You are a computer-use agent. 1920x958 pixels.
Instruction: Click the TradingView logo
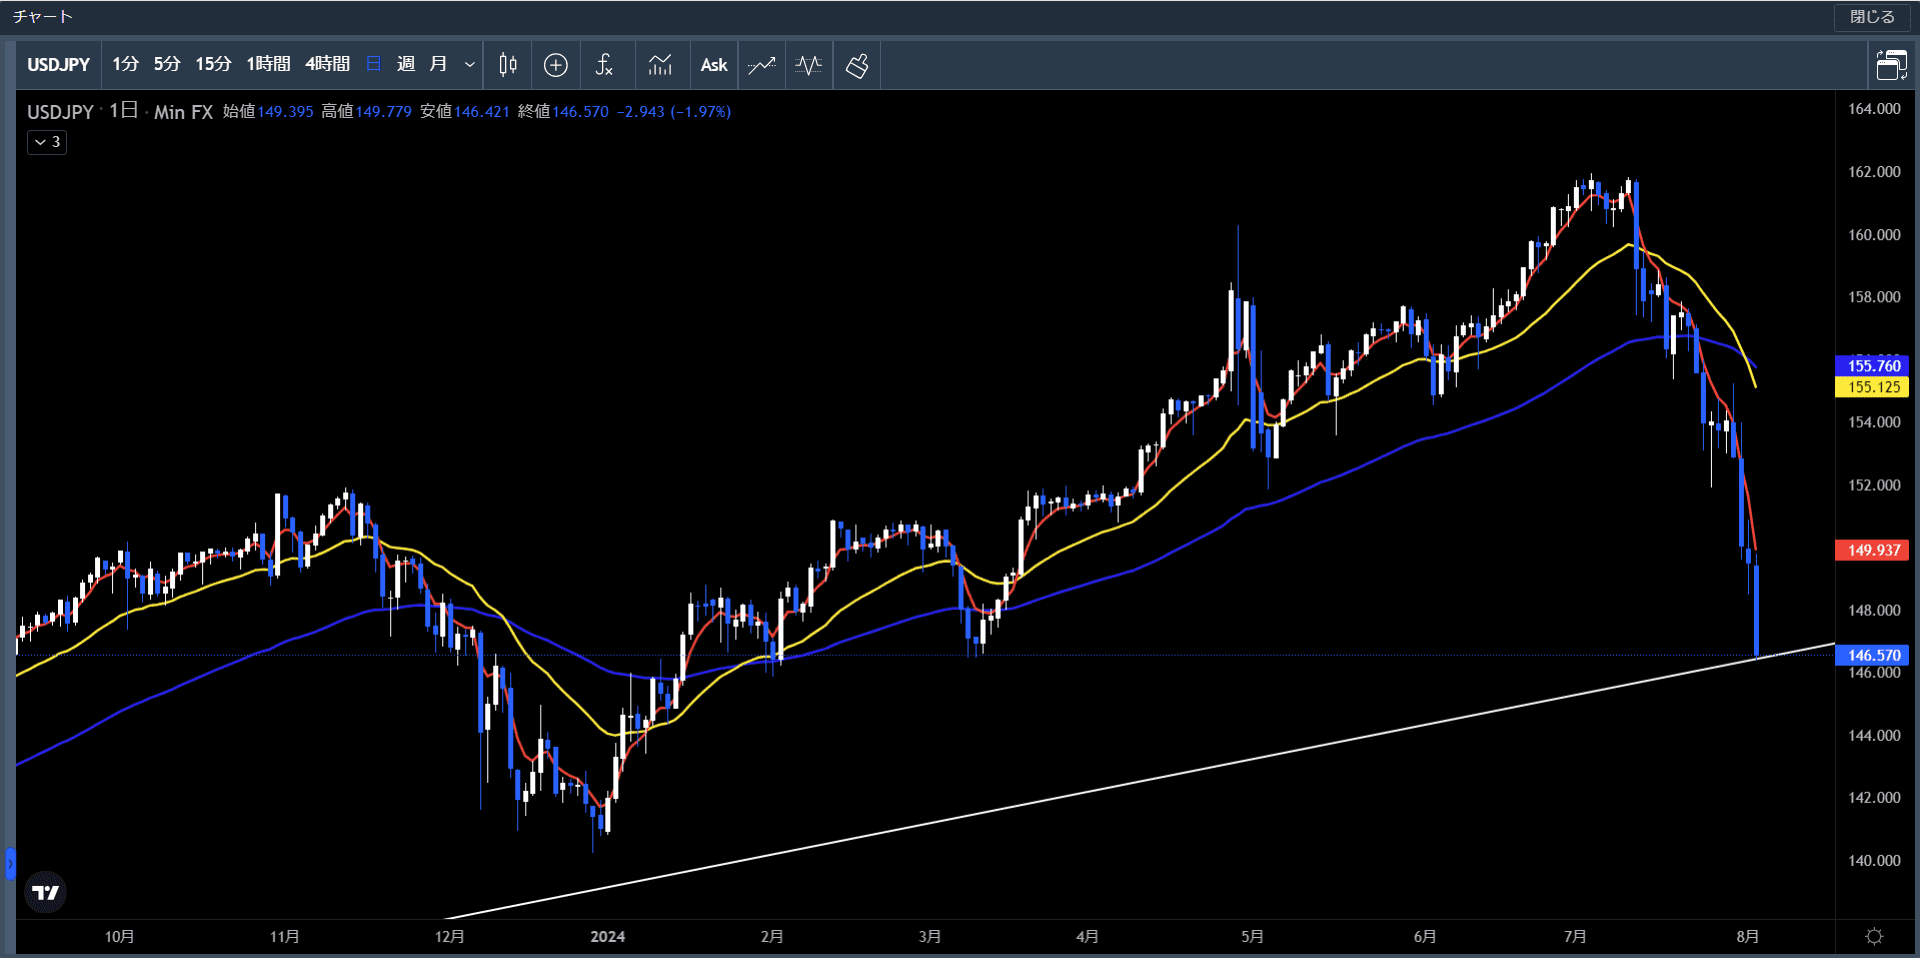point(45,892)
